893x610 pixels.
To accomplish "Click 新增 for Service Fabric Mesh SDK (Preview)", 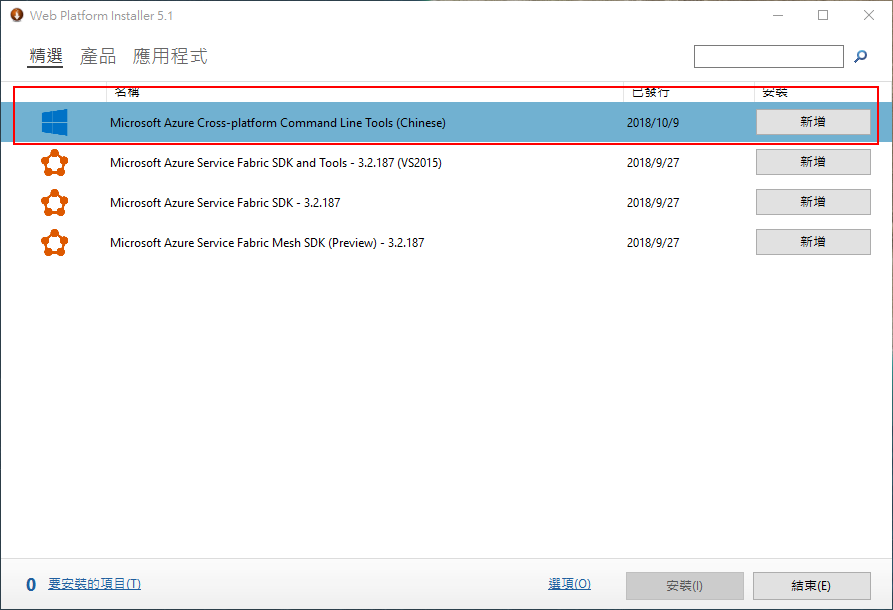I will [813, 241].
